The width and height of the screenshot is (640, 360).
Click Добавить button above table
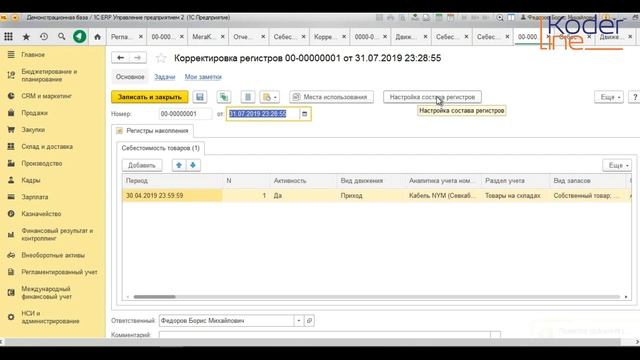tap(142, 165)
